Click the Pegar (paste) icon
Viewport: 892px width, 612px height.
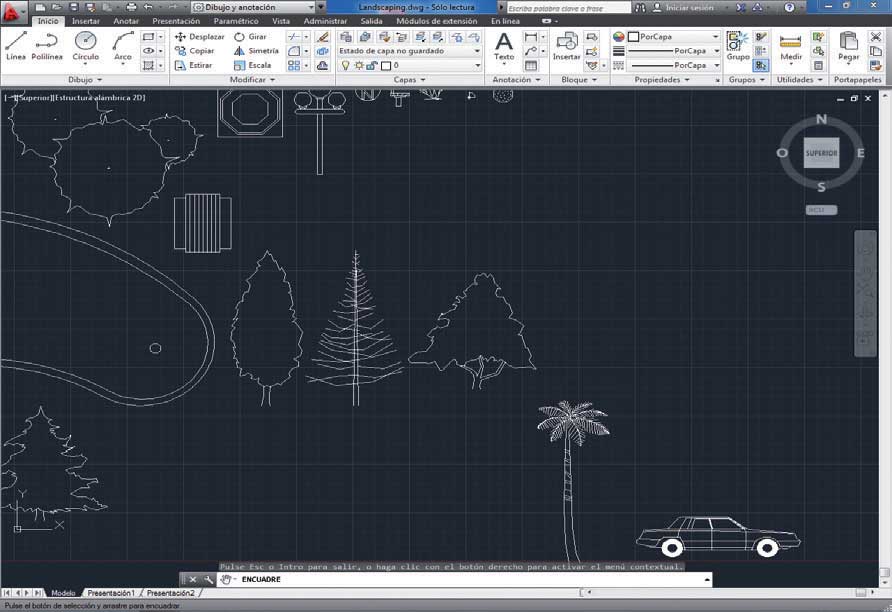[848, 46]
